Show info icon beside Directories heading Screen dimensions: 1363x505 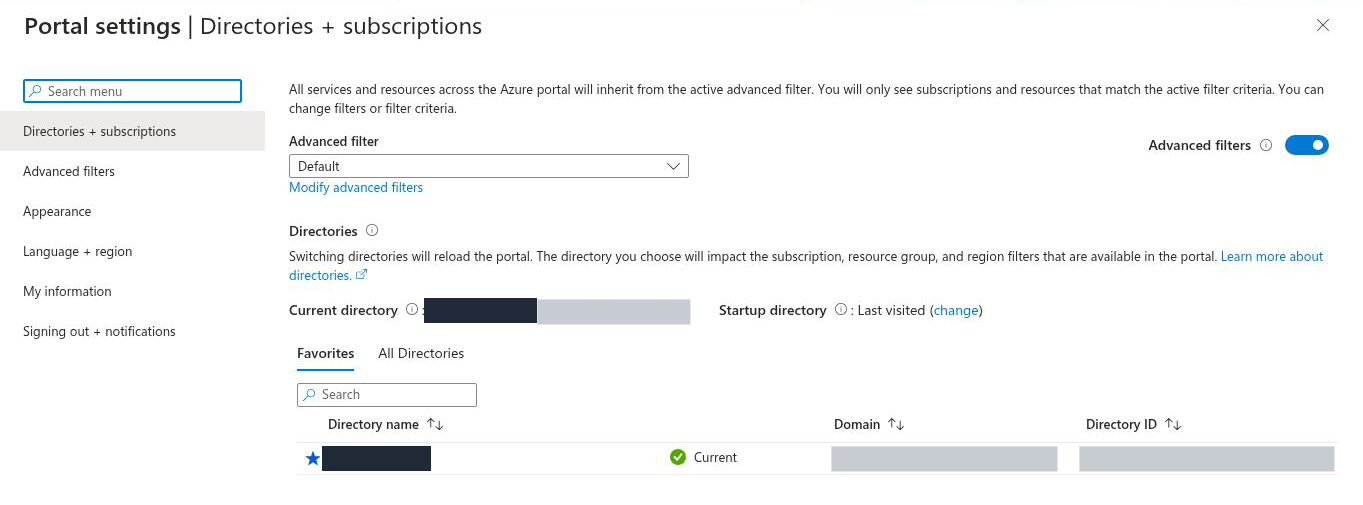(372, 230)
